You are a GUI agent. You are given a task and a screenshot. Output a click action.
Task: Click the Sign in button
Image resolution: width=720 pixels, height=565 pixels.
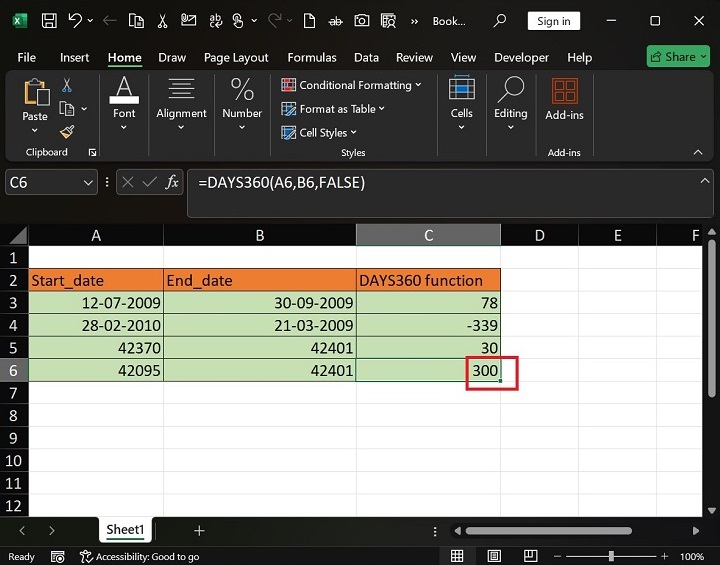[553, 21]
